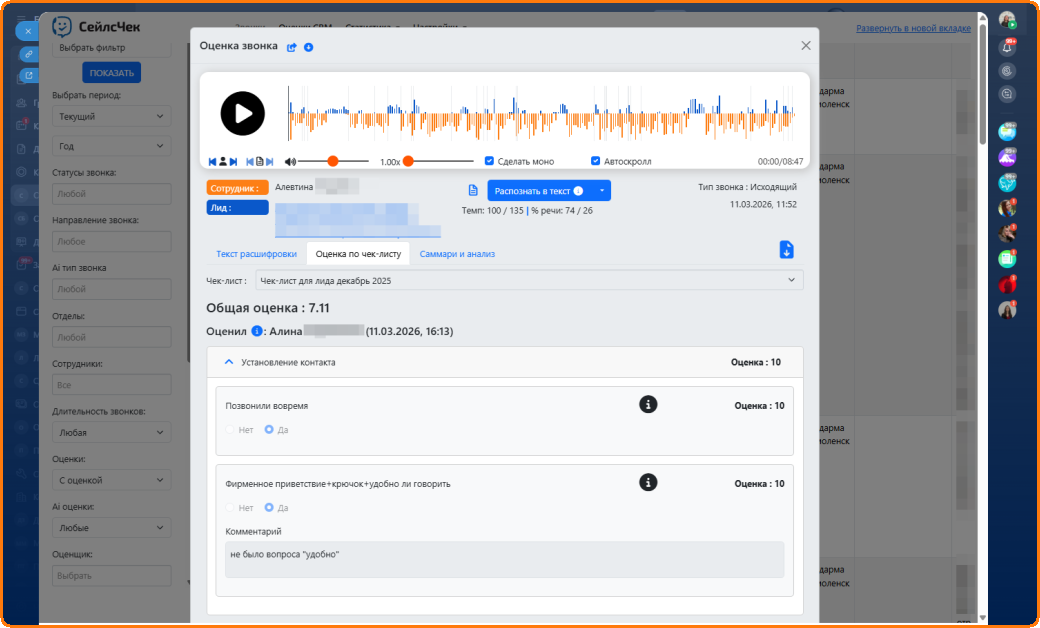Switch to the Текст расшифровки tab
Image resolution: width=1040 pixels, height=628 pixels.
click(255, 254)
